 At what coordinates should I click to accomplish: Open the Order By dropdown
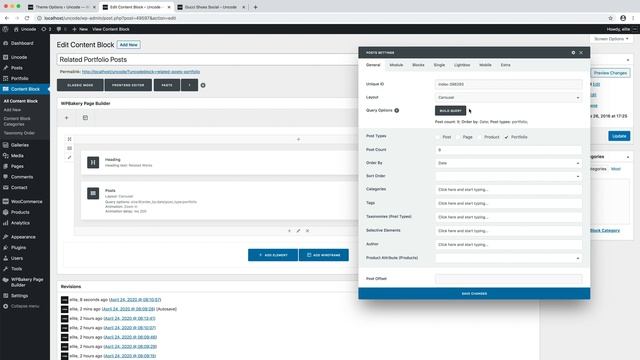tap(508, 163)
